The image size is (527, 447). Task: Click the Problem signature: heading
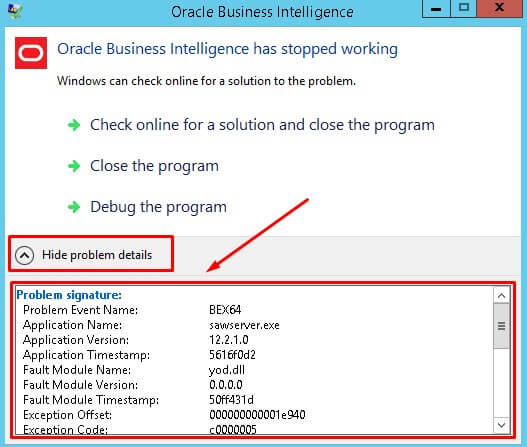69,295
